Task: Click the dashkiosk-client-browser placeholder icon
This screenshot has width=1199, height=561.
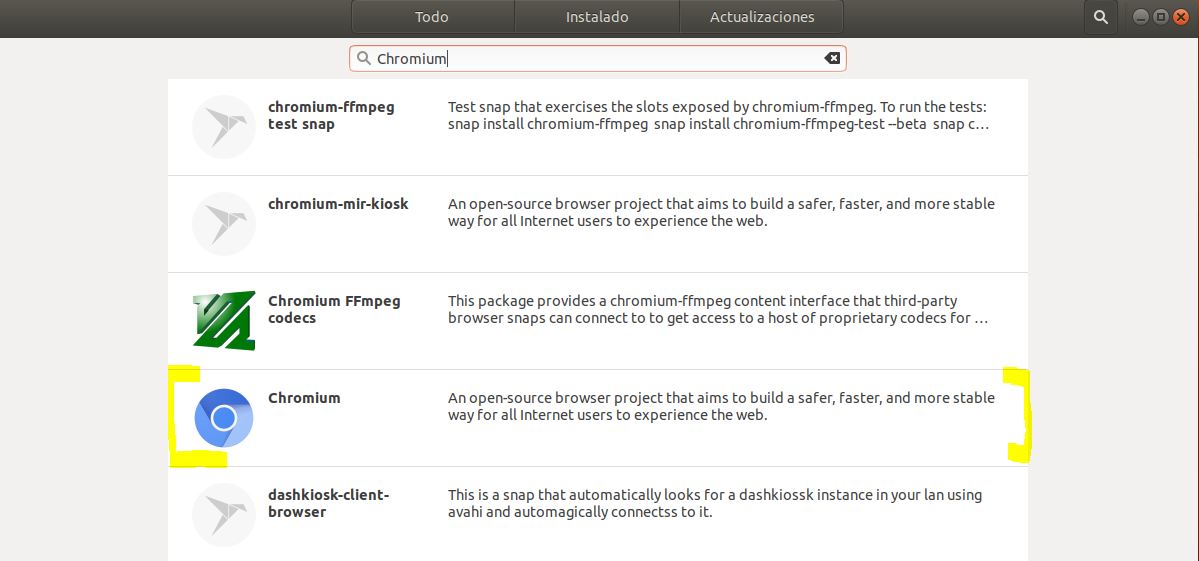Action: (x=223, y=515)
